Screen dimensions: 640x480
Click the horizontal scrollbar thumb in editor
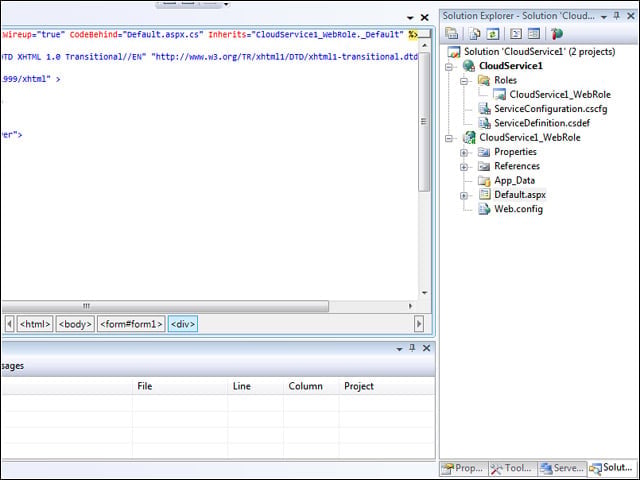pos(165,306)
